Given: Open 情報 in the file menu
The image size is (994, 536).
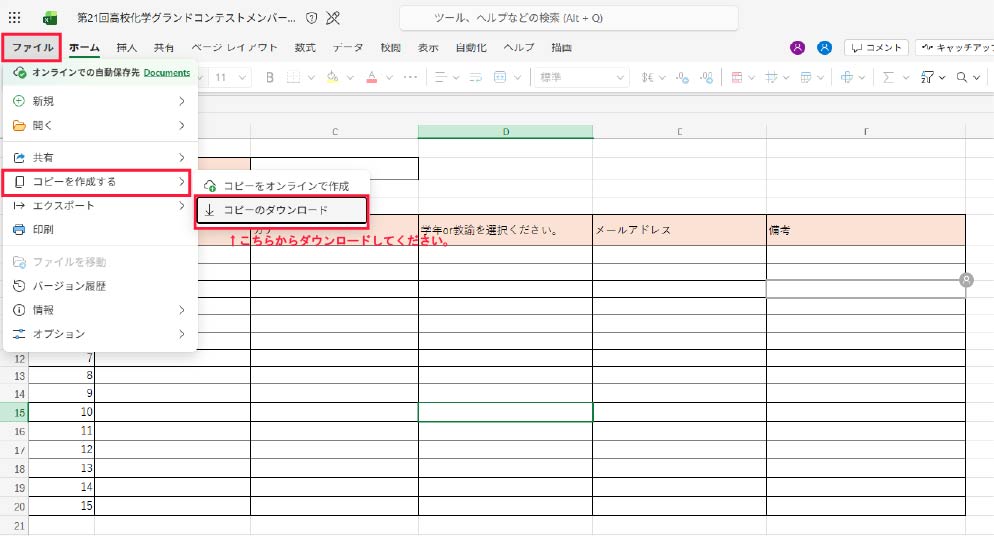Looking at the screenshot, I should pos(100,310).
